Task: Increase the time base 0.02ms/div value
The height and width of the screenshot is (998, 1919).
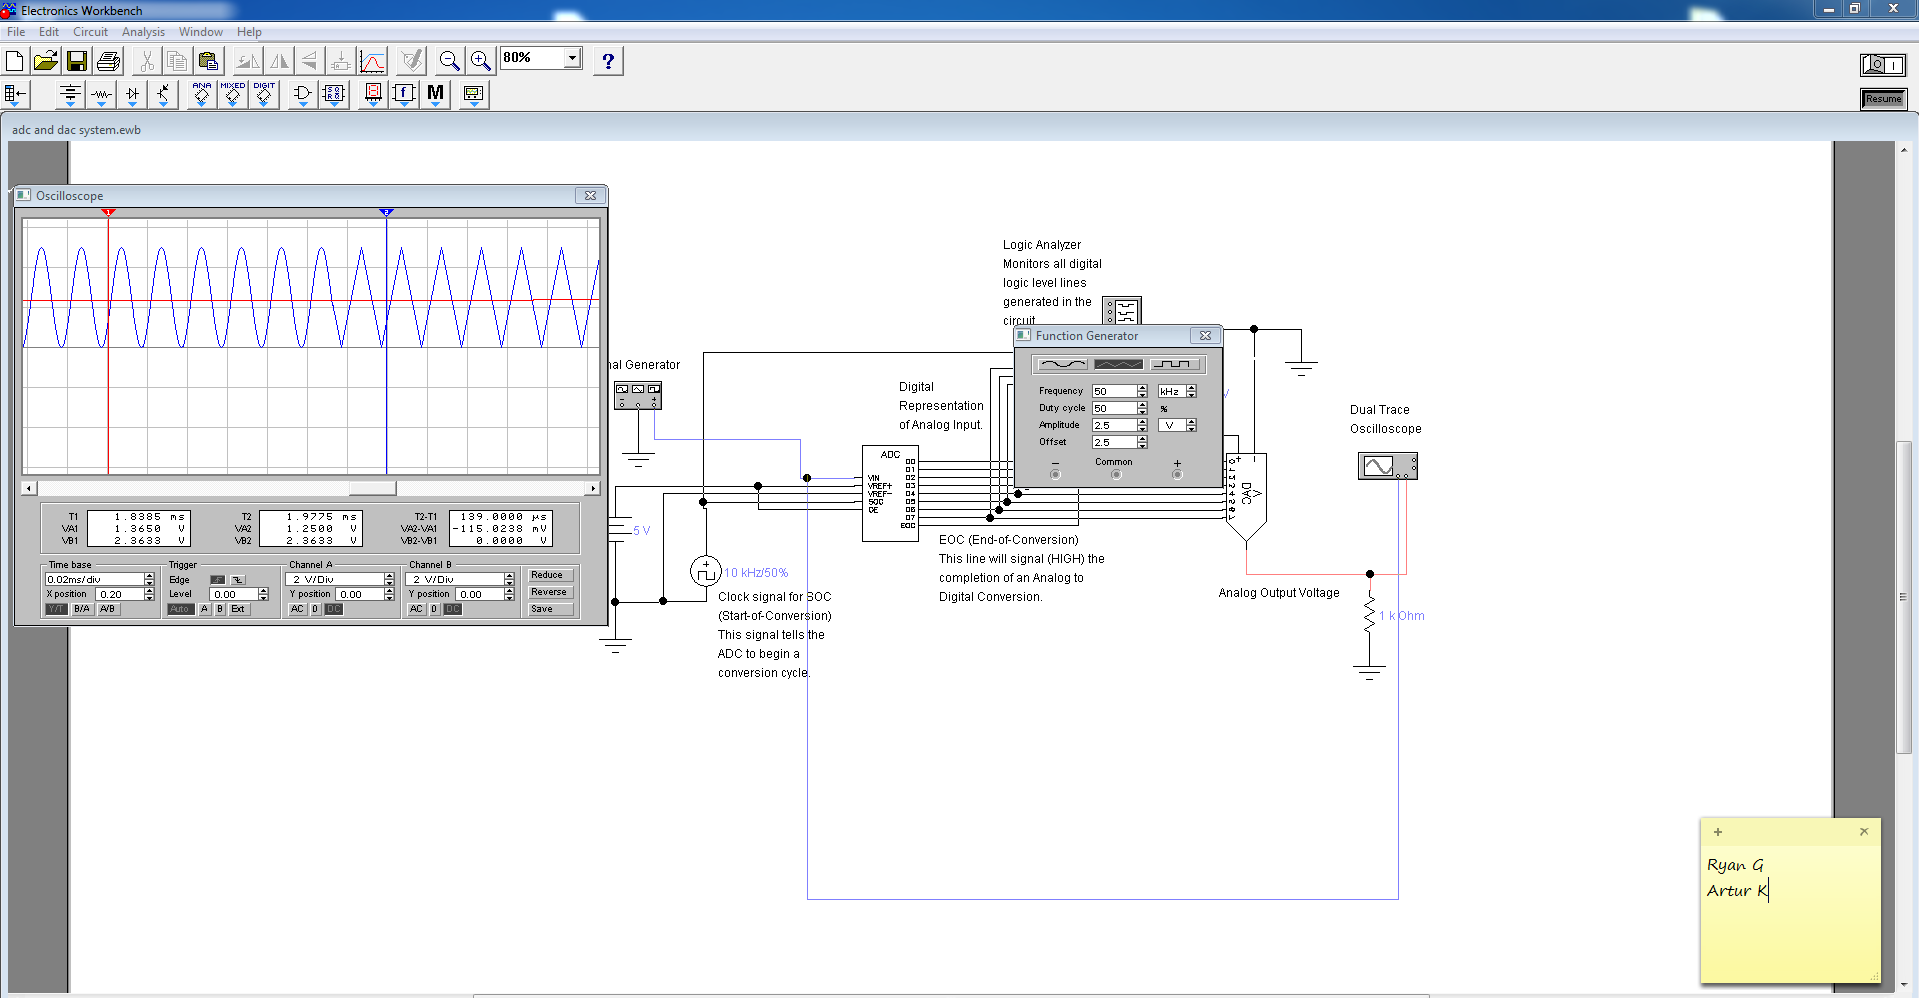Action: (149, 576)
